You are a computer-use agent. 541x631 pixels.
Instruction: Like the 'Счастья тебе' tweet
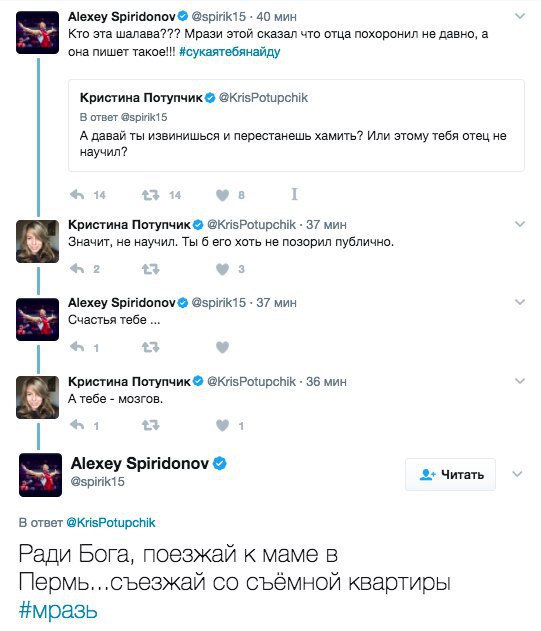(223, 347)
